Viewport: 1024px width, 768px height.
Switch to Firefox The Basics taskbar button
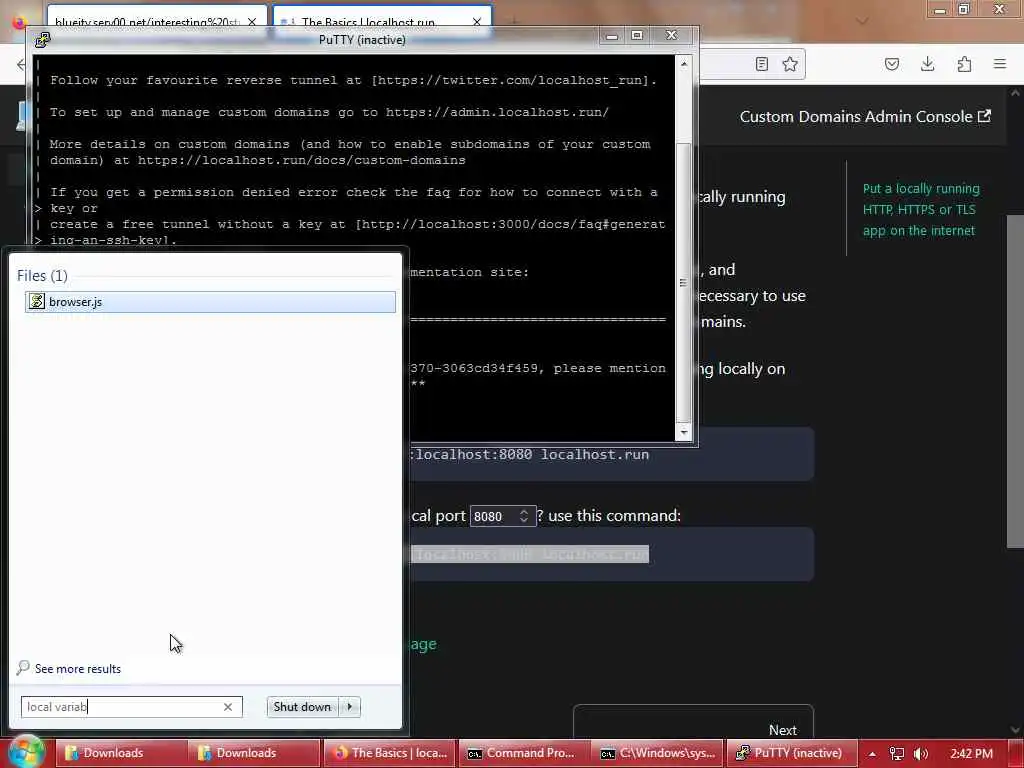click(389, 753)
